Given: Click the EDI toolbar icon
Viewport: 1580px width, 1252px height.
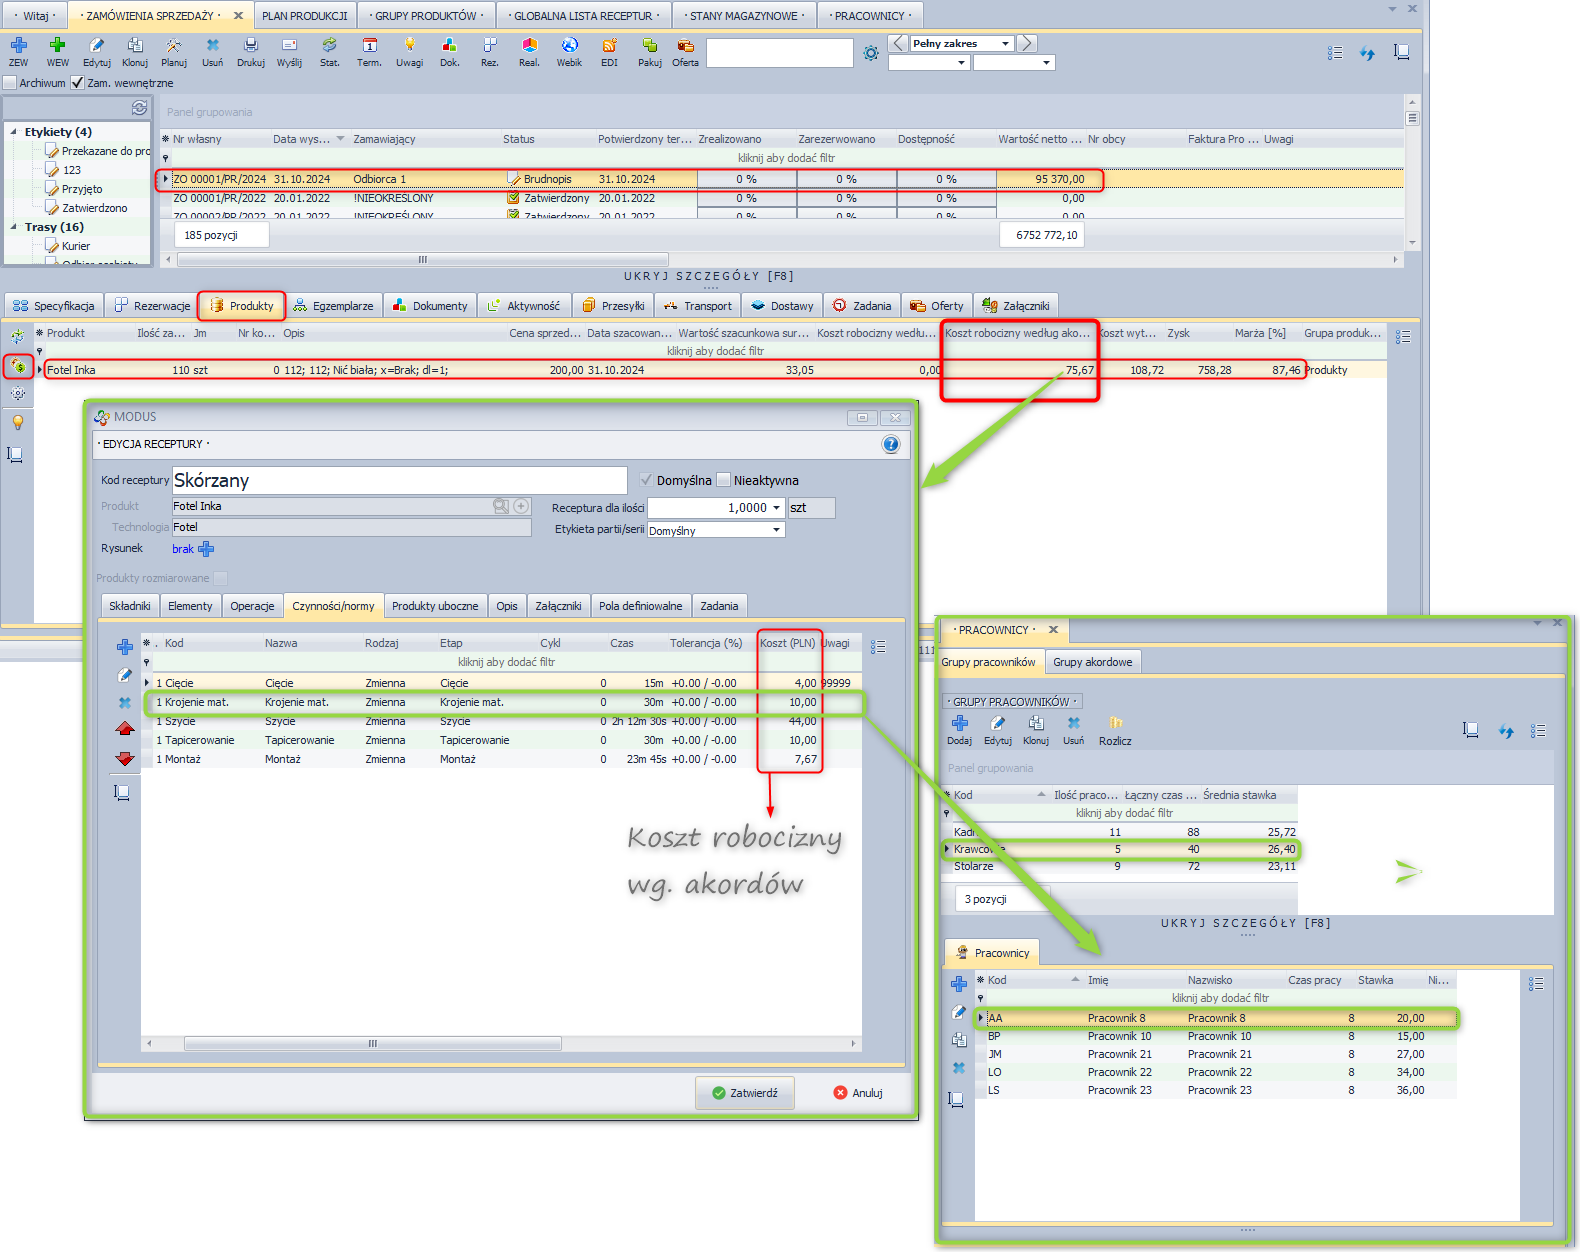Looking at the screenshot, I should [609, 46].
